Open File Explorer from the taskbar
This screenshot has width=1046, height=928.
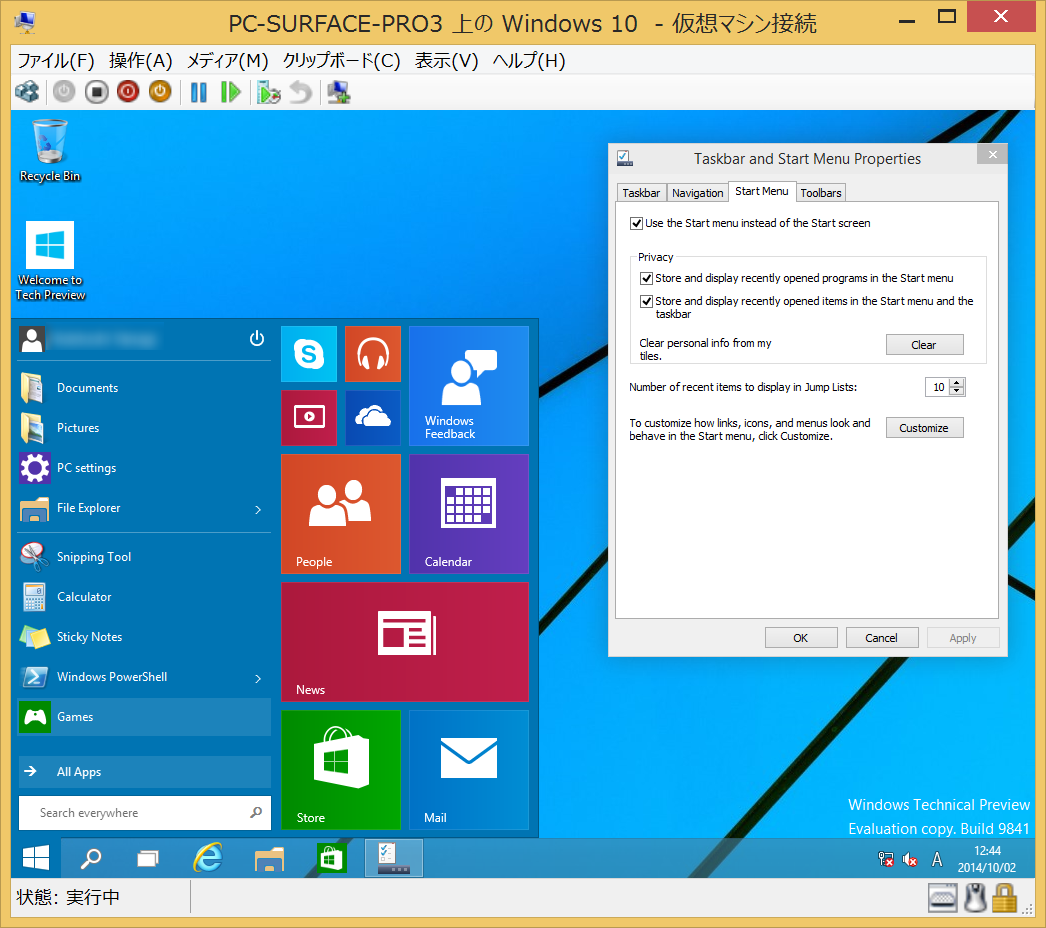tap(270, 858)
